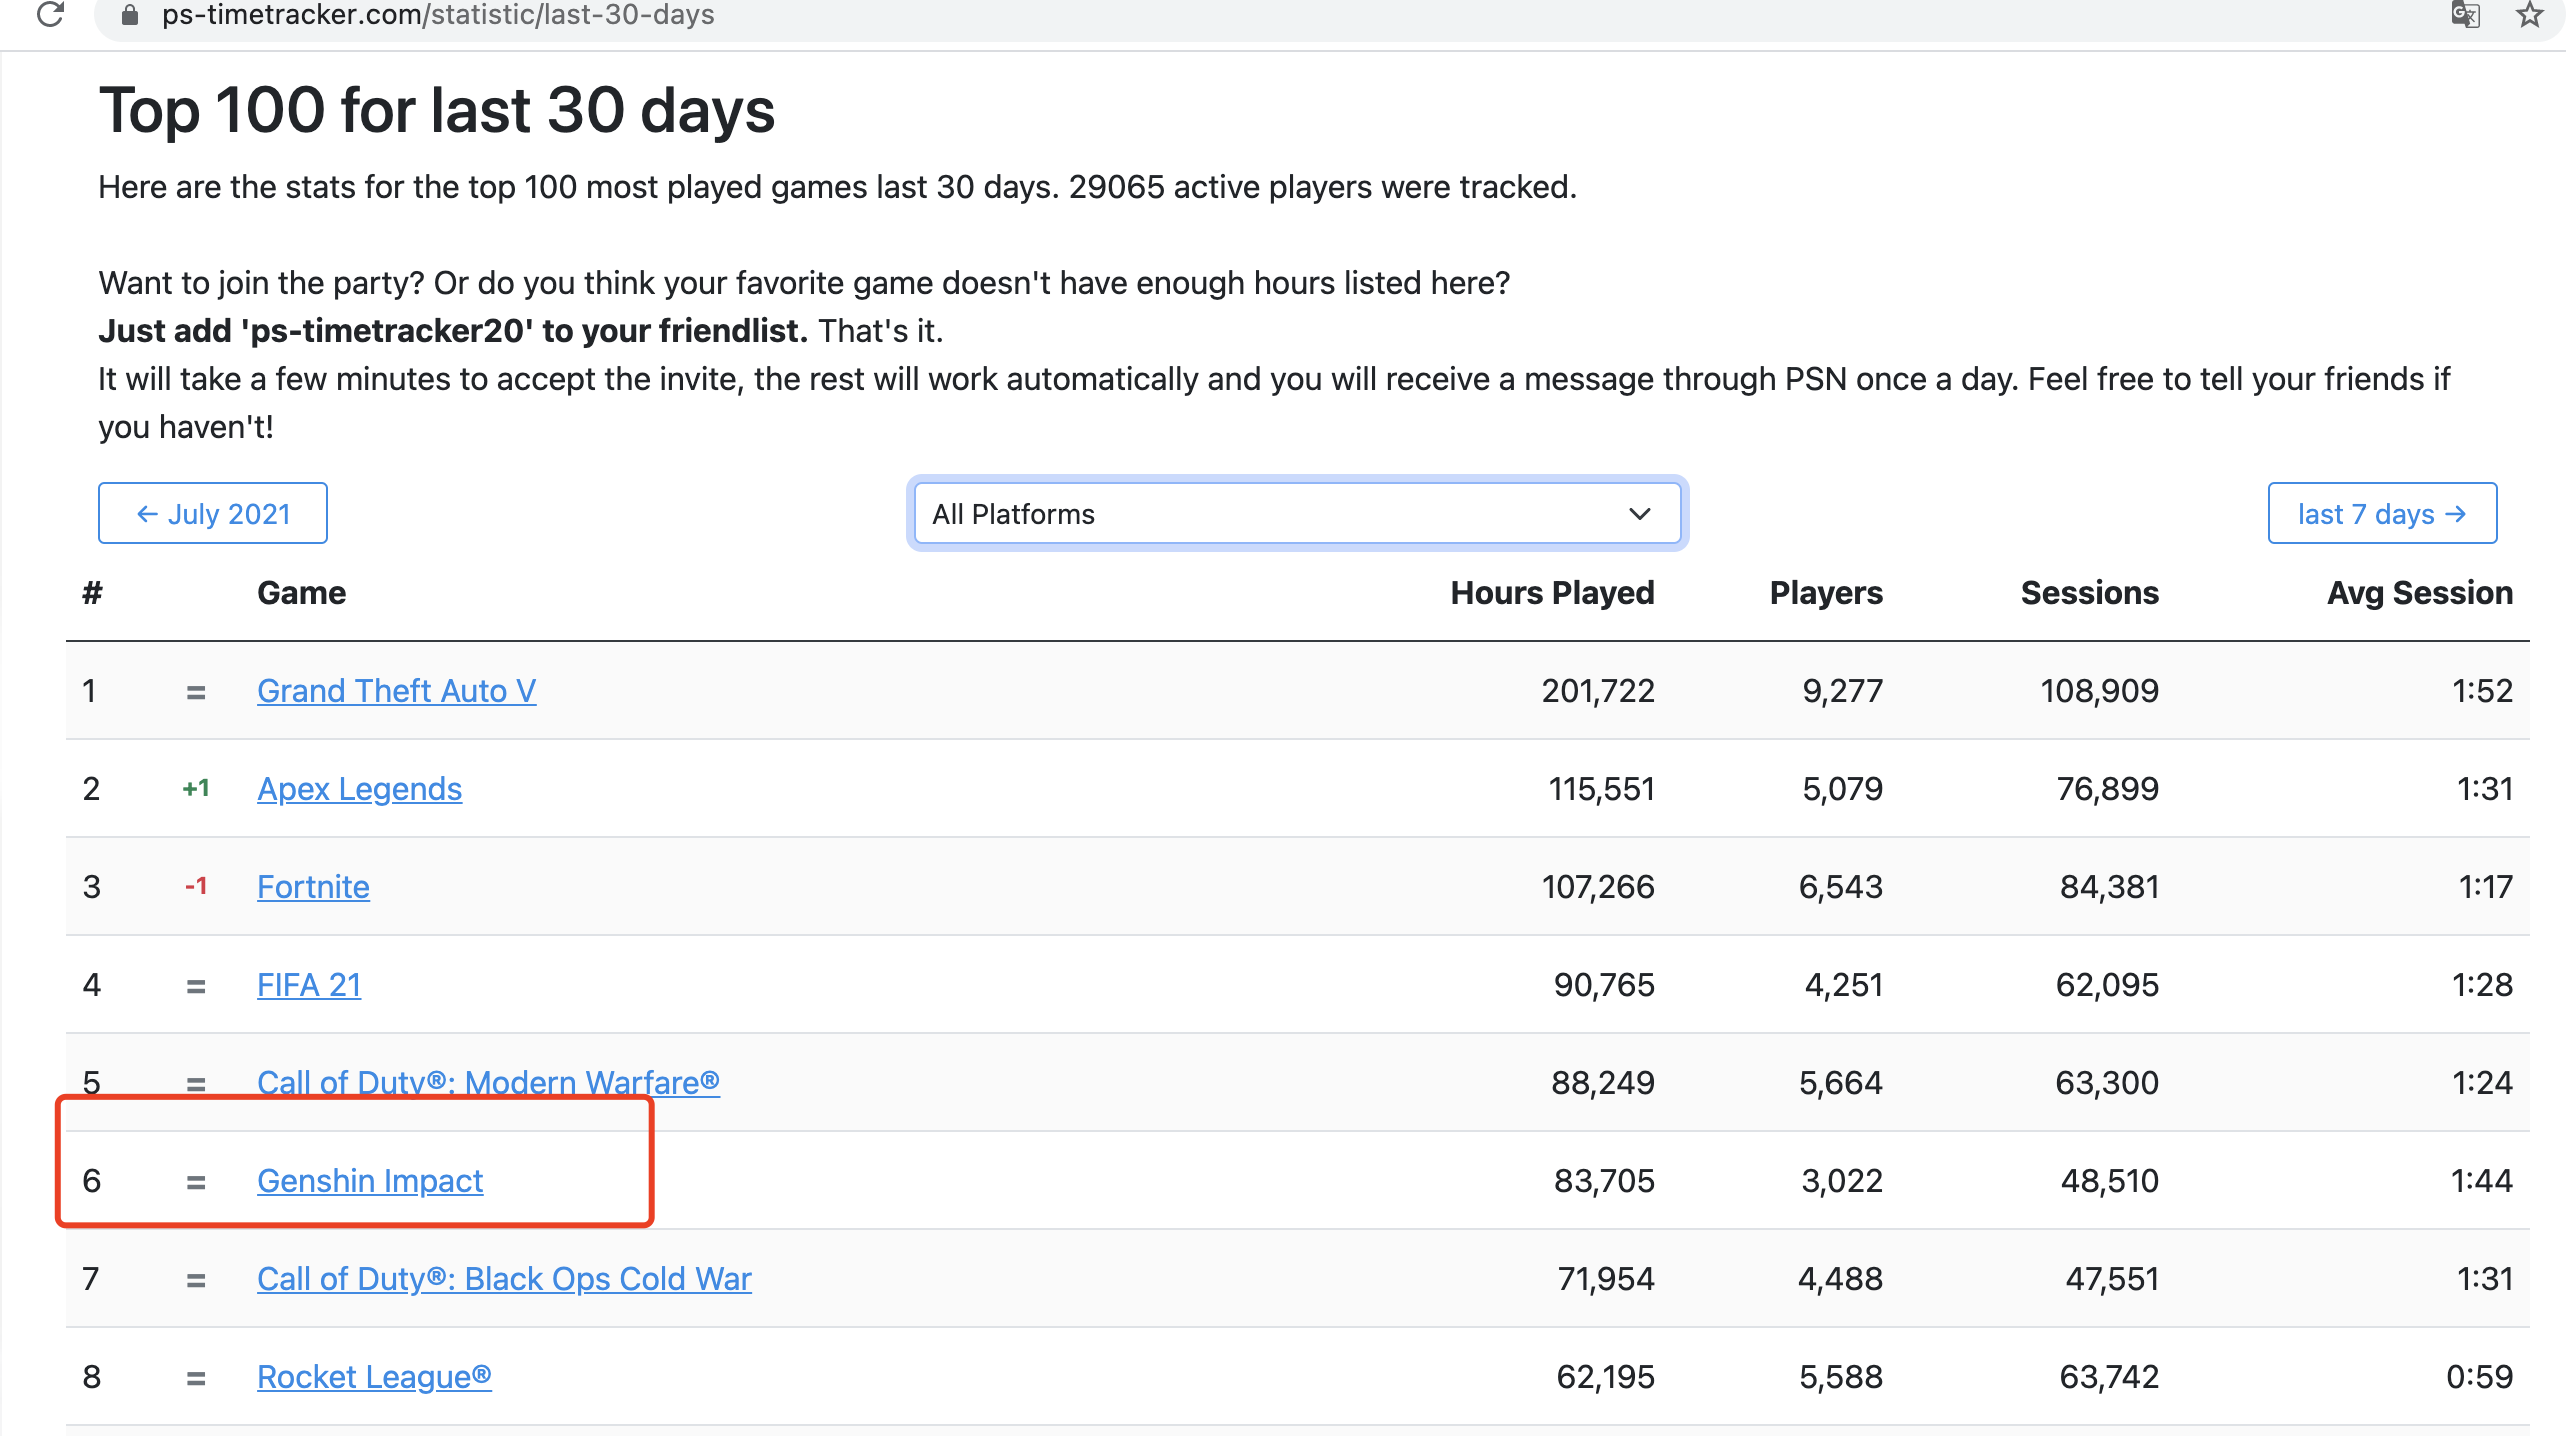
Task: Open the All Platforms dropdown
Action: point(1297,514)
